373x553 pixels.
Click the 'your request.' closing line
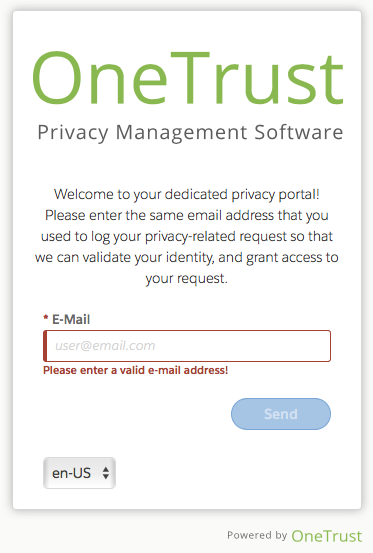[186, 279]
